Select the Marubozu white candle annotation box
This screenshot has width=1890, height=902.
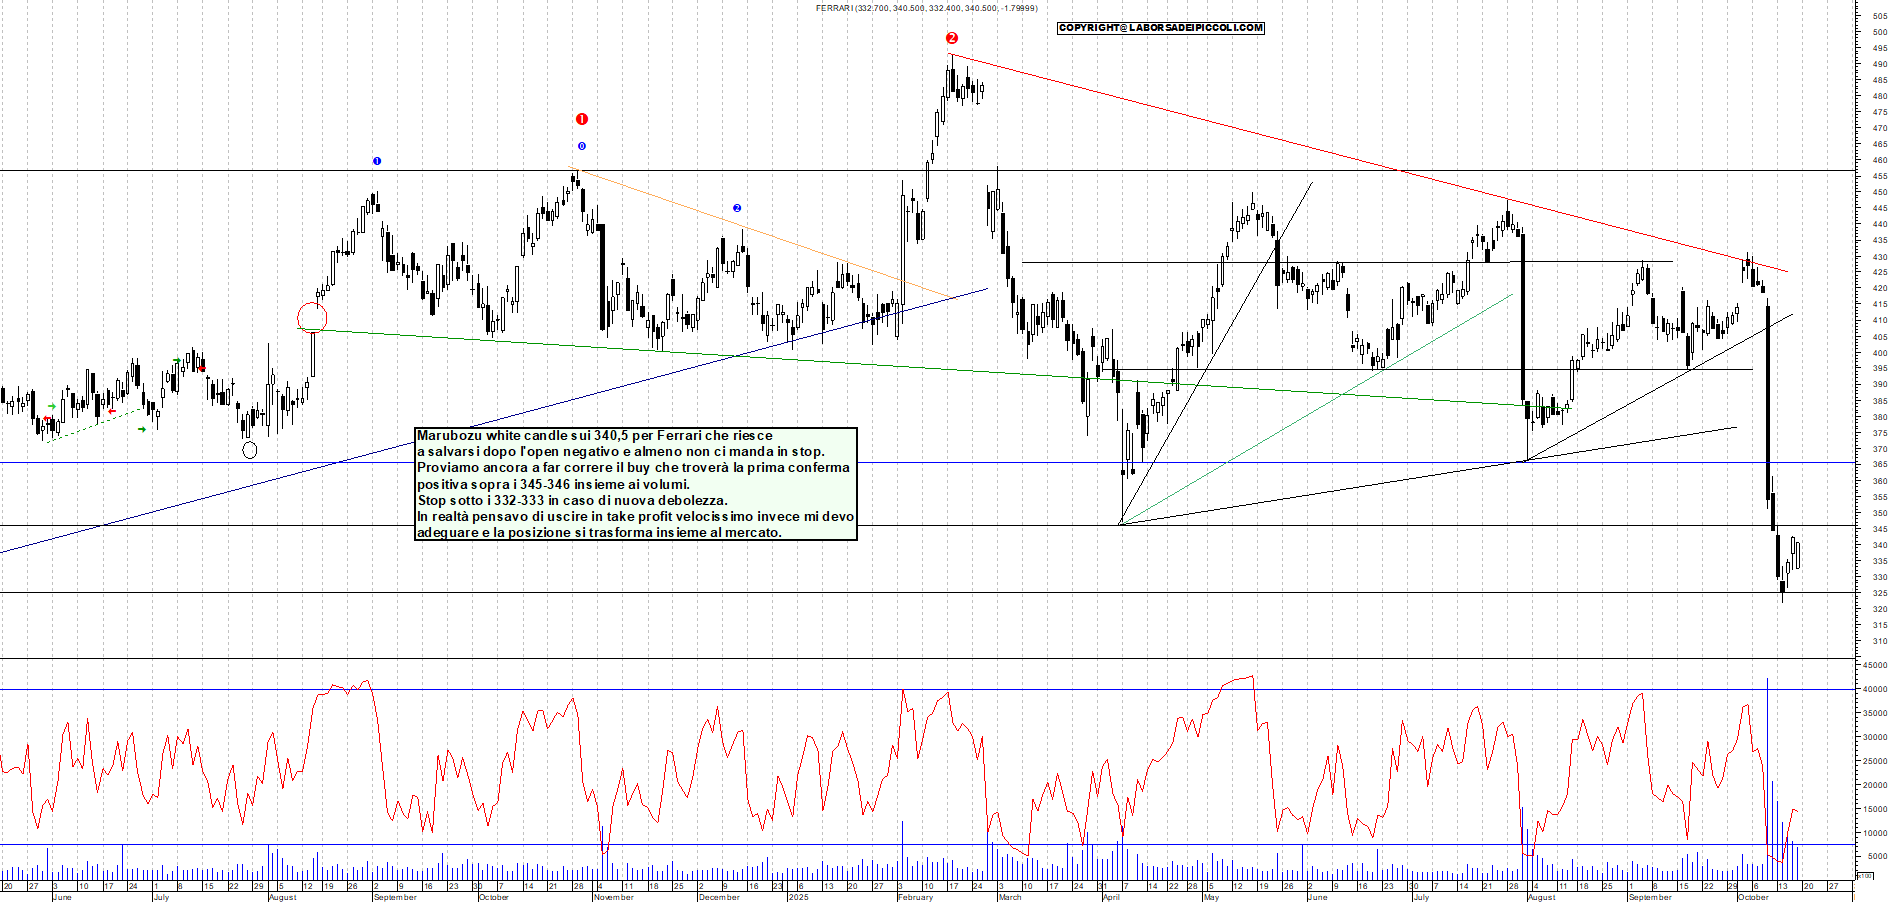(636, 484)
